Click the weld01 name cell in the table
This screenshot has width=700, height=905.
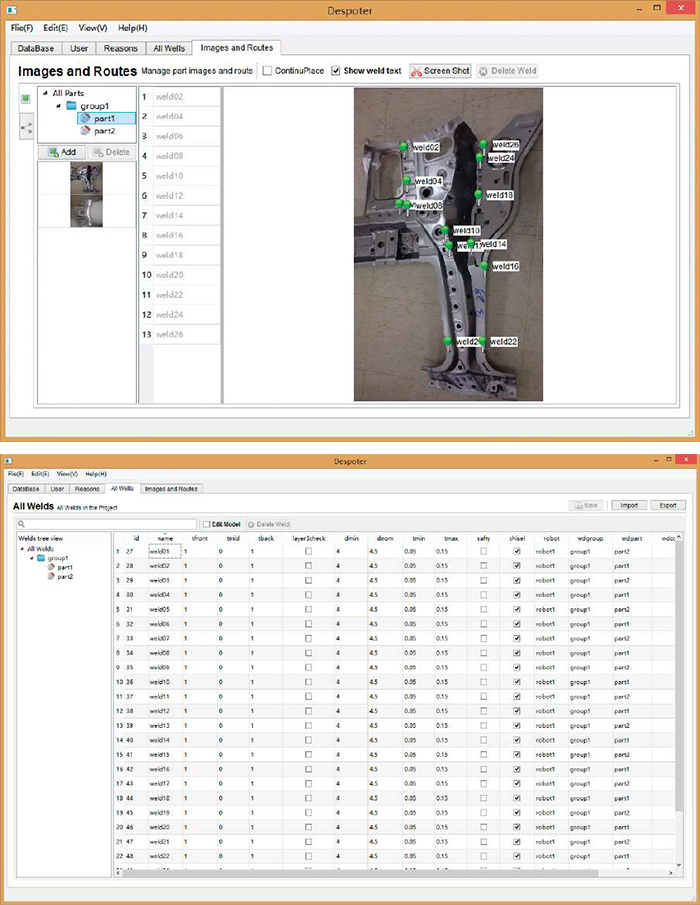(165, 551)
